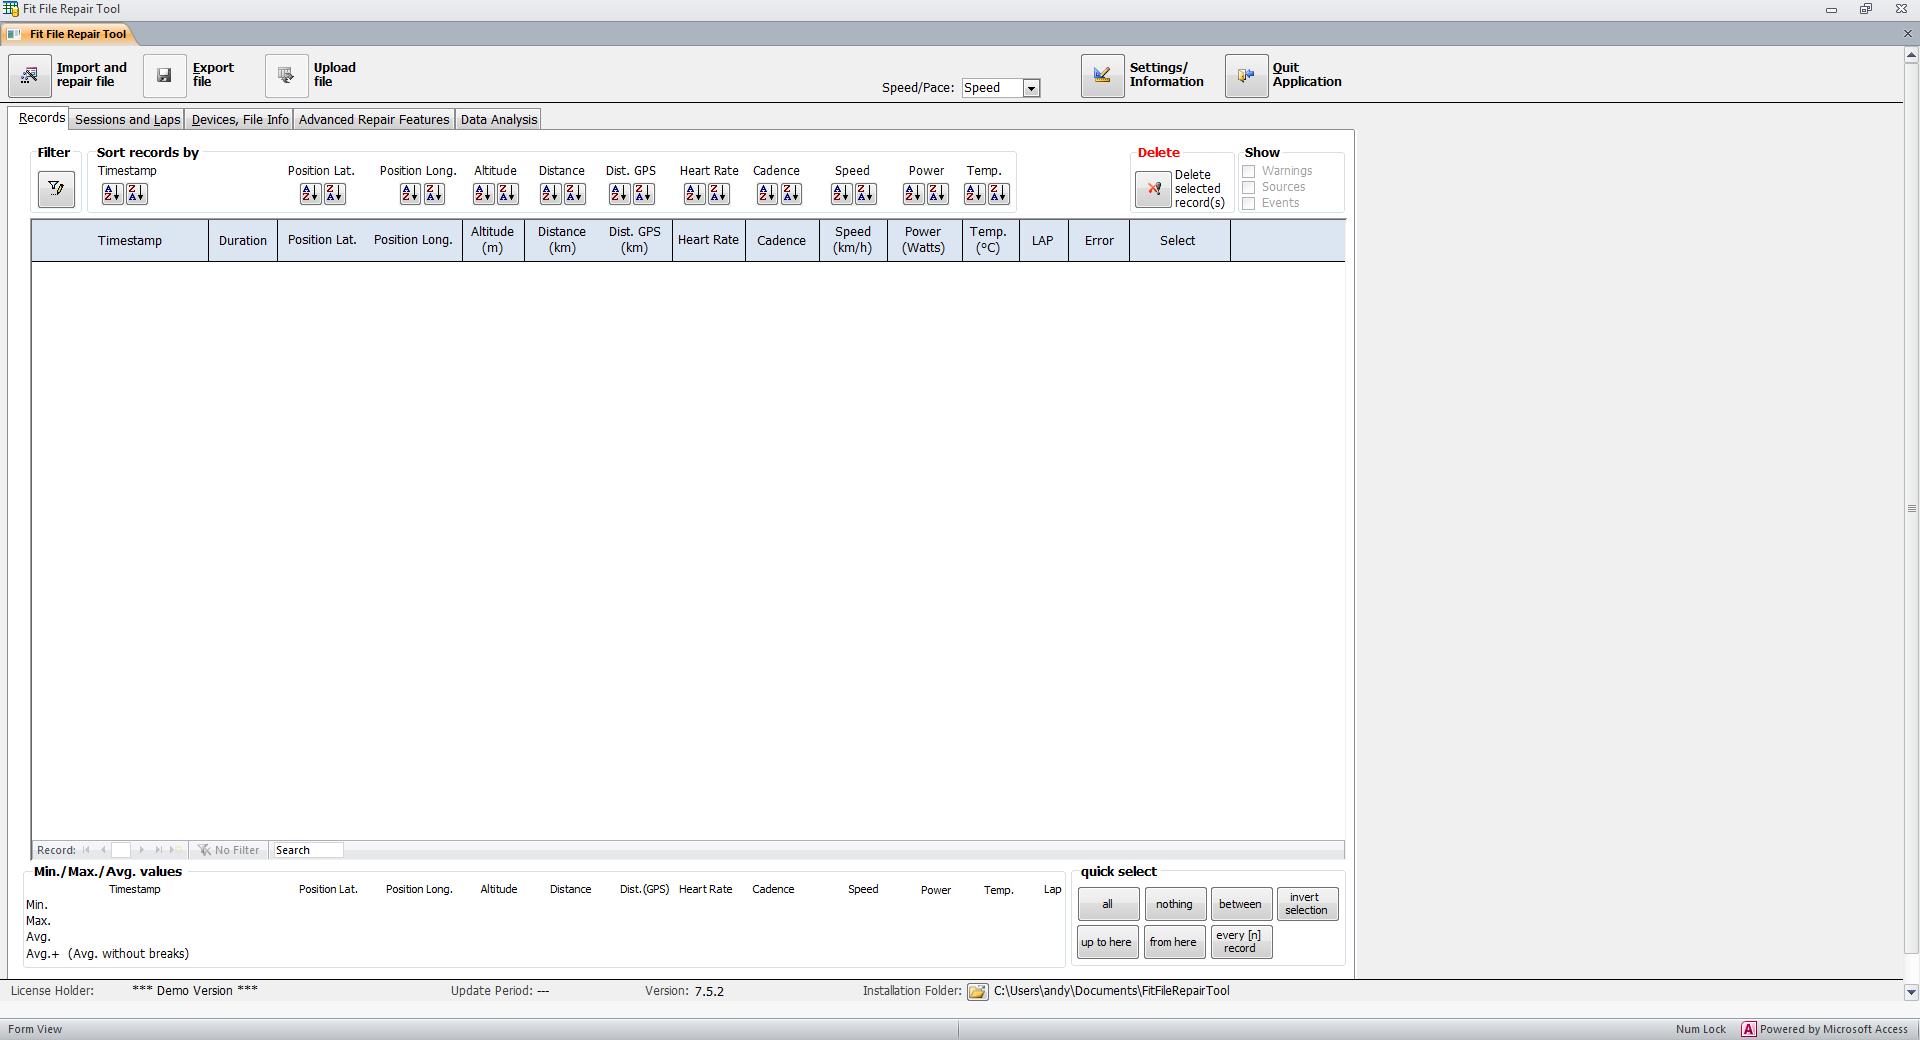Click the LAP column header

click(x=1043, y=241)
